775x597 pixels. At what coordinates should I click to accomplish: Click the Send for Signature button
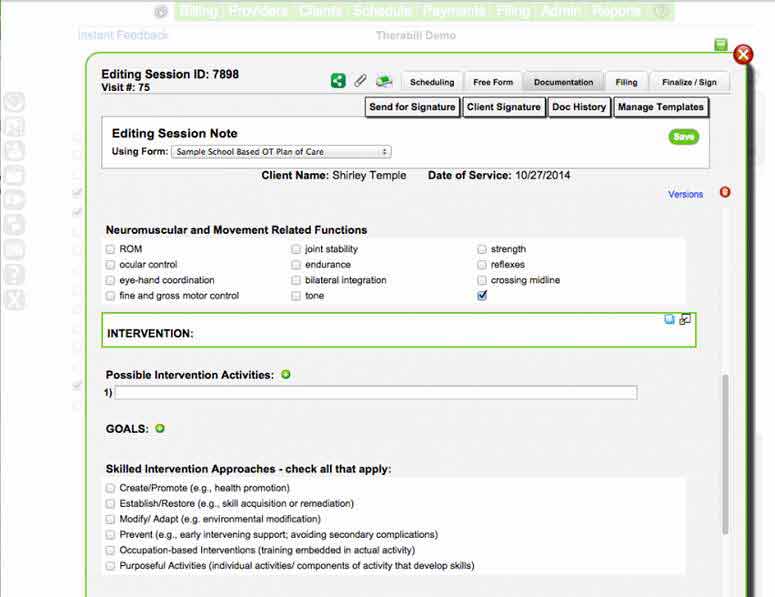point(412,107)
